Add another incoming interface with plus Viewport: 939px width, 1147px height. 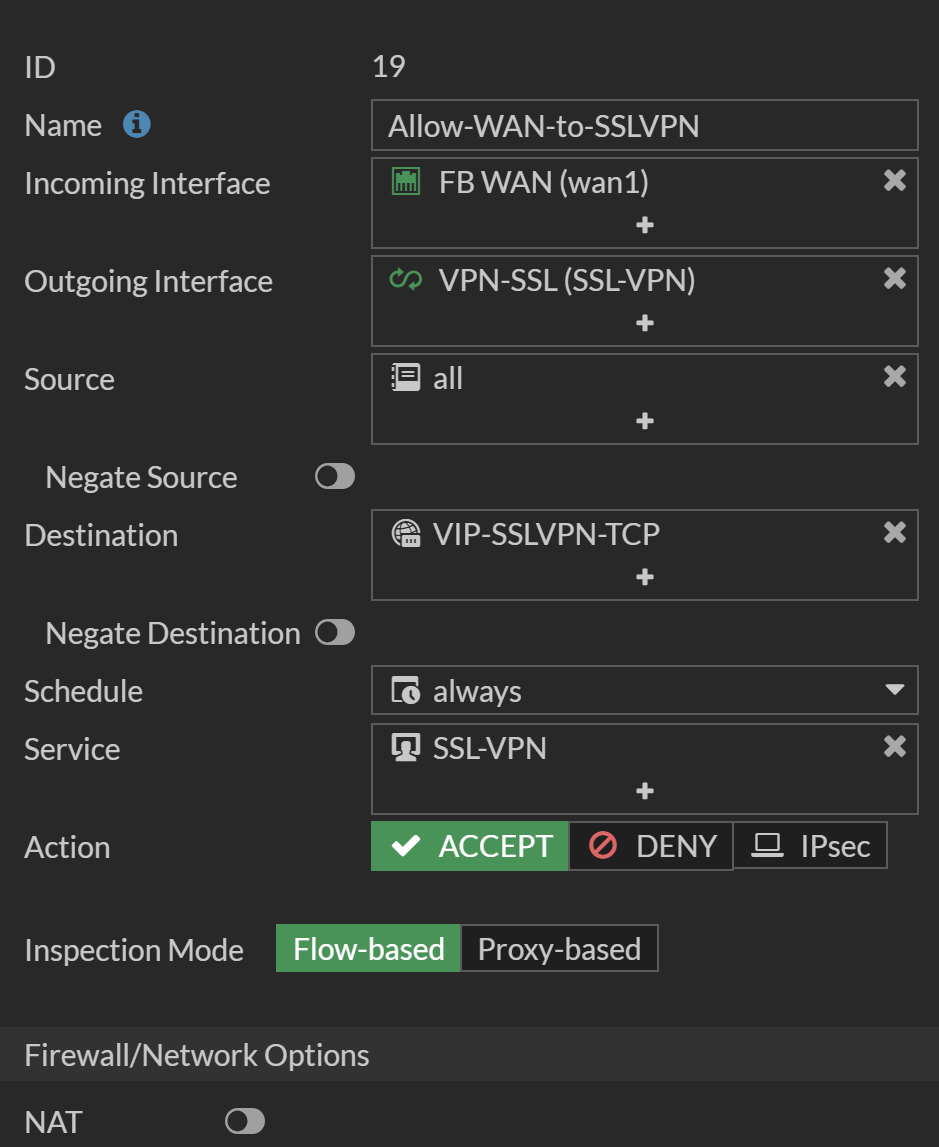[x=645, y=225]
